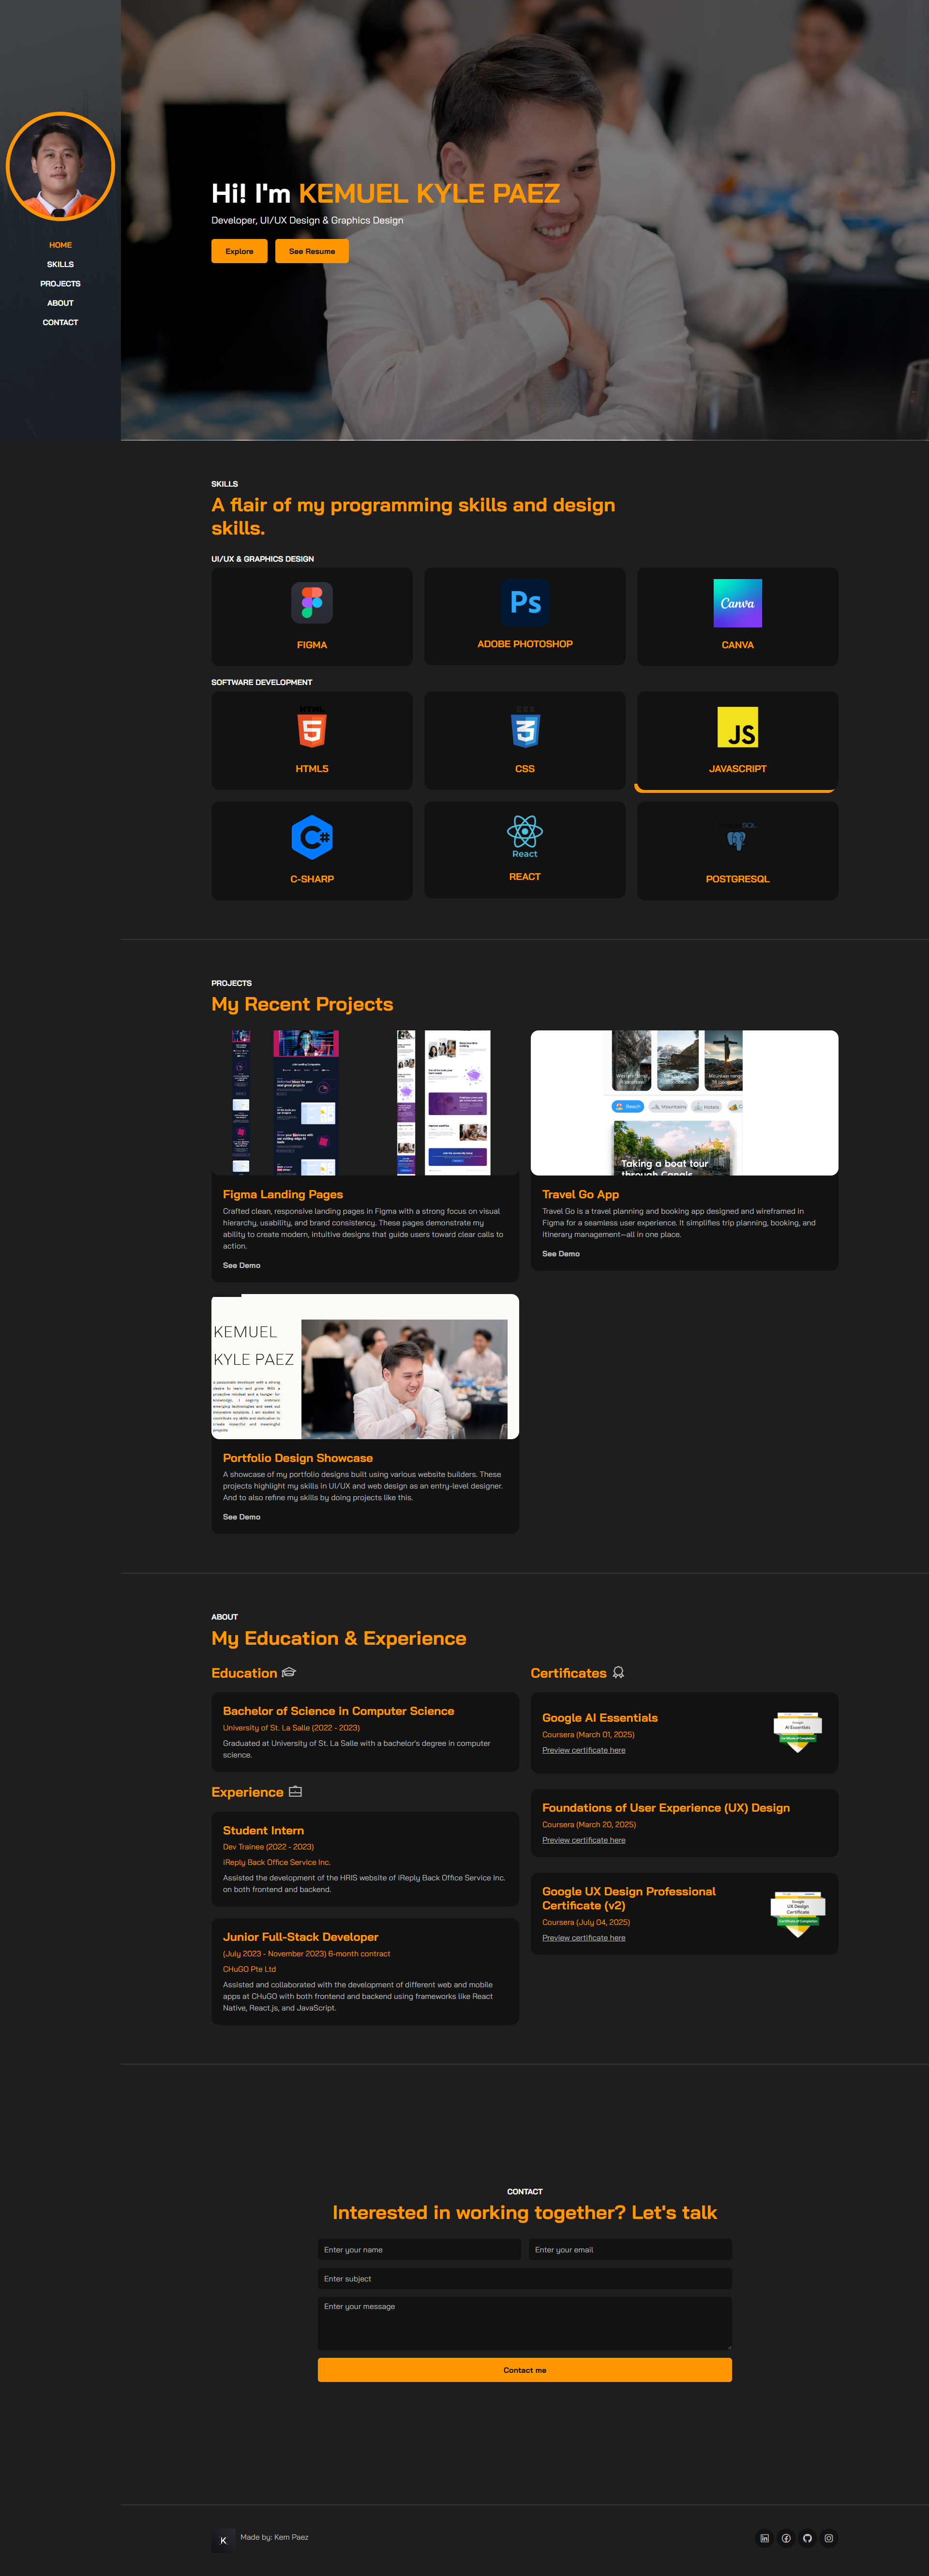Focus the Enter your name field
929x2576 pixels.
420,2249
